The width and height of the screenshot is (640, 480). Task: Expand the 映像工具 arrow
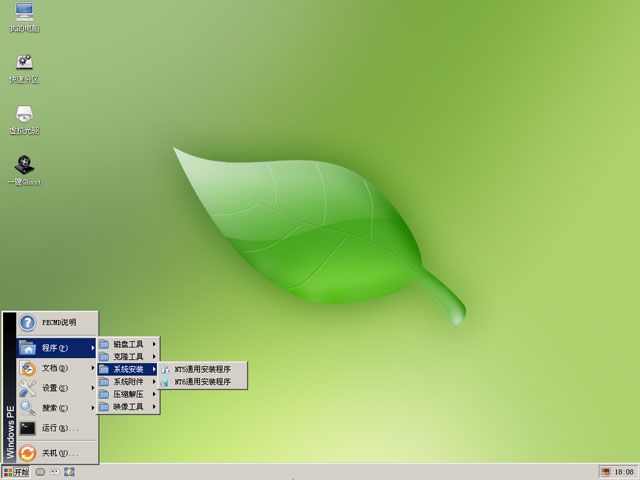point(154,407)
